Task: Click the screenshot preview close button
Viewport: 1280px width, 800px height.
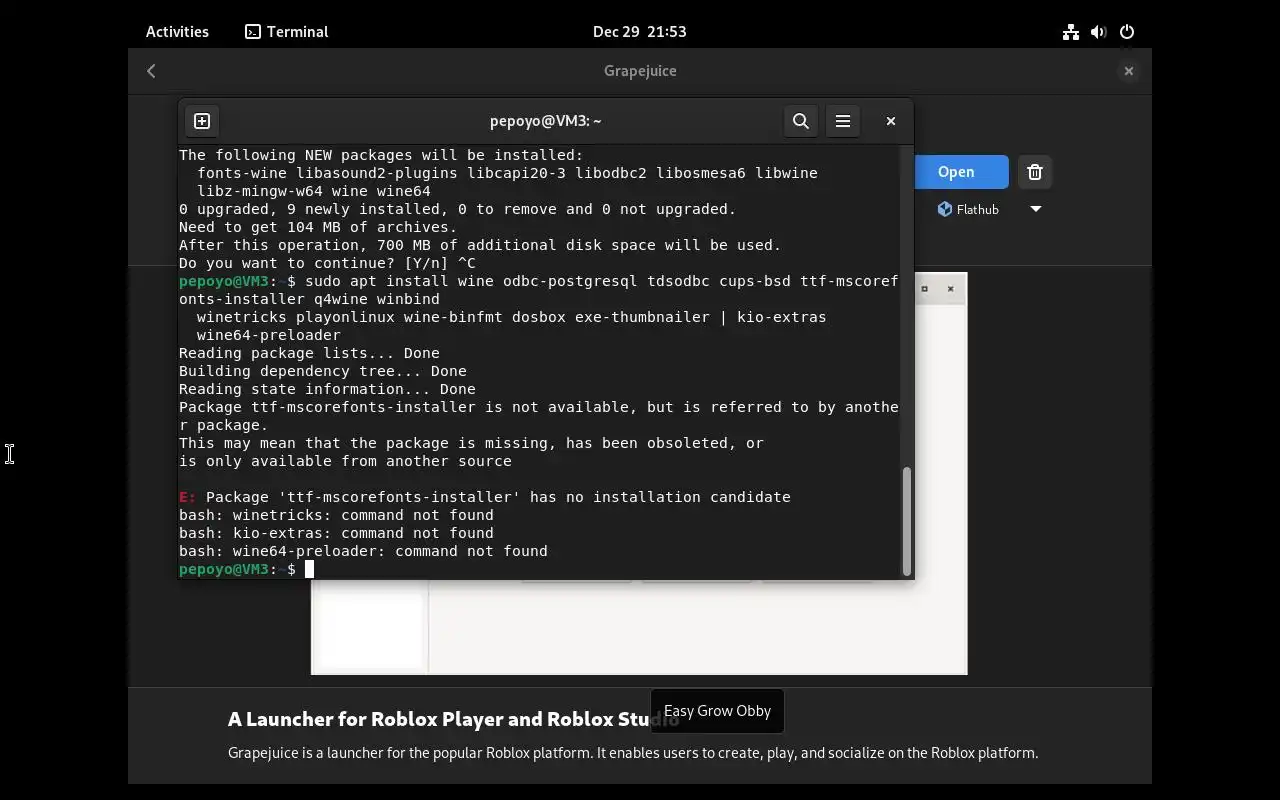Action: [950, 289]
